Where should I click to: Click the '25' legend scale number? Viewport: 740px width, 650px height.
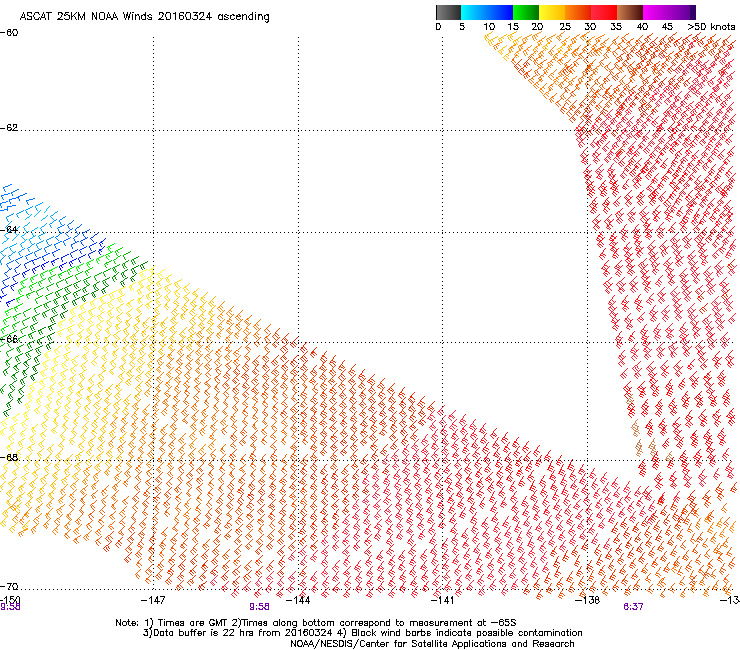coord(565,26)
